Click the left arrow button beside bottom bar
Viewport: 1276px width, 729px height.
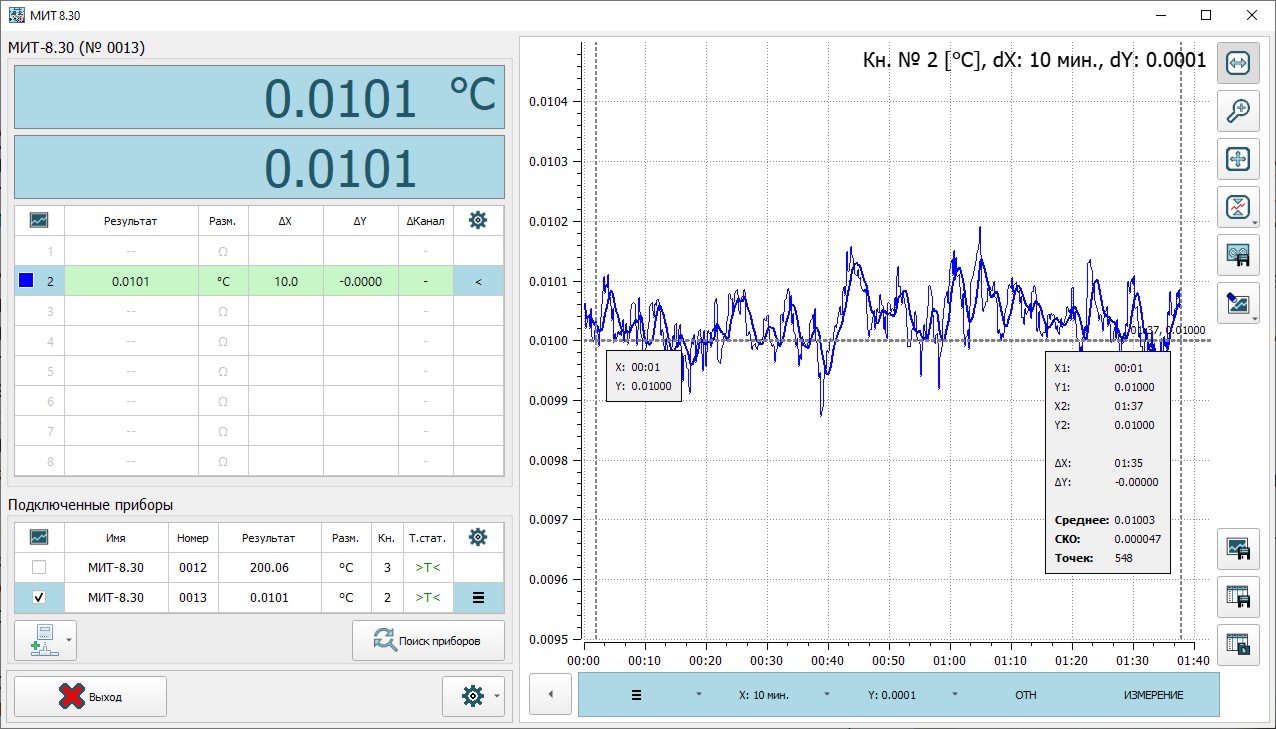click(550, 695)
